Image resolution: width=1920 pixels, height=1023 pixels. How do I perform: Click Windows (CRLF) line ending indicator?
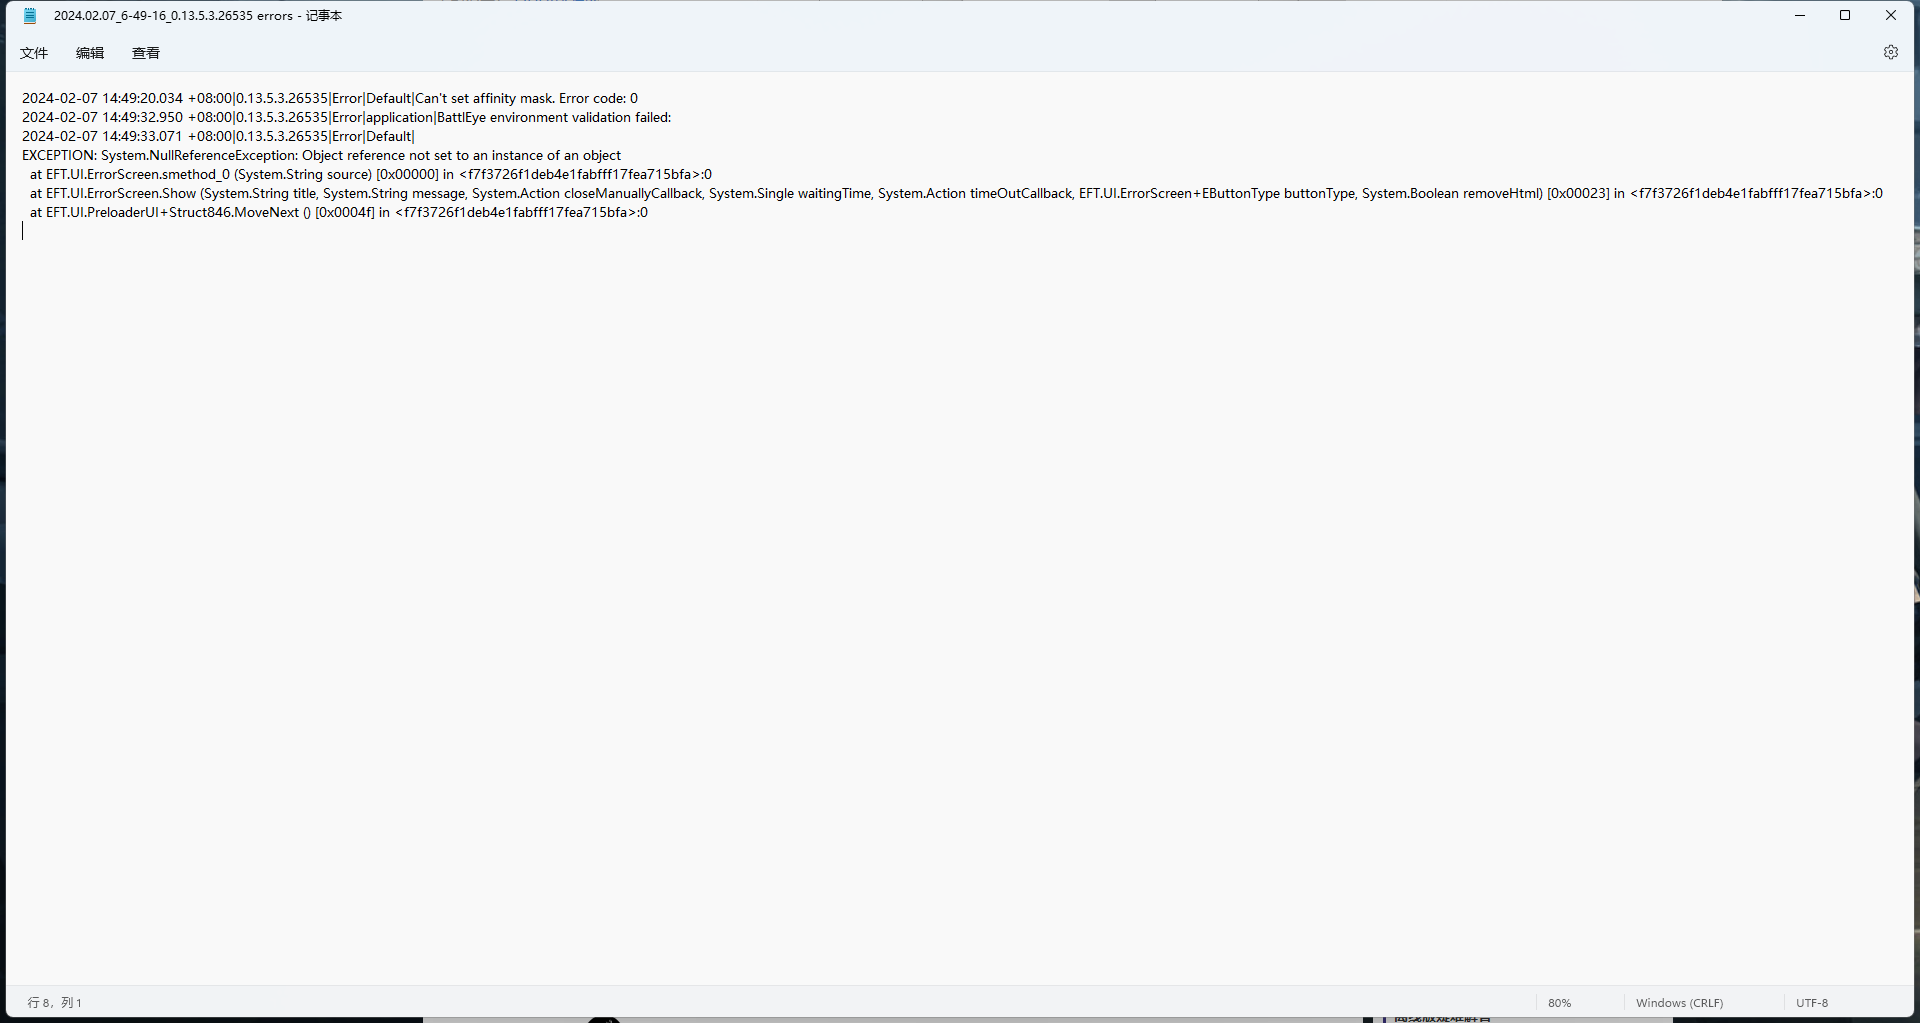click(x=1679, y=1003)
